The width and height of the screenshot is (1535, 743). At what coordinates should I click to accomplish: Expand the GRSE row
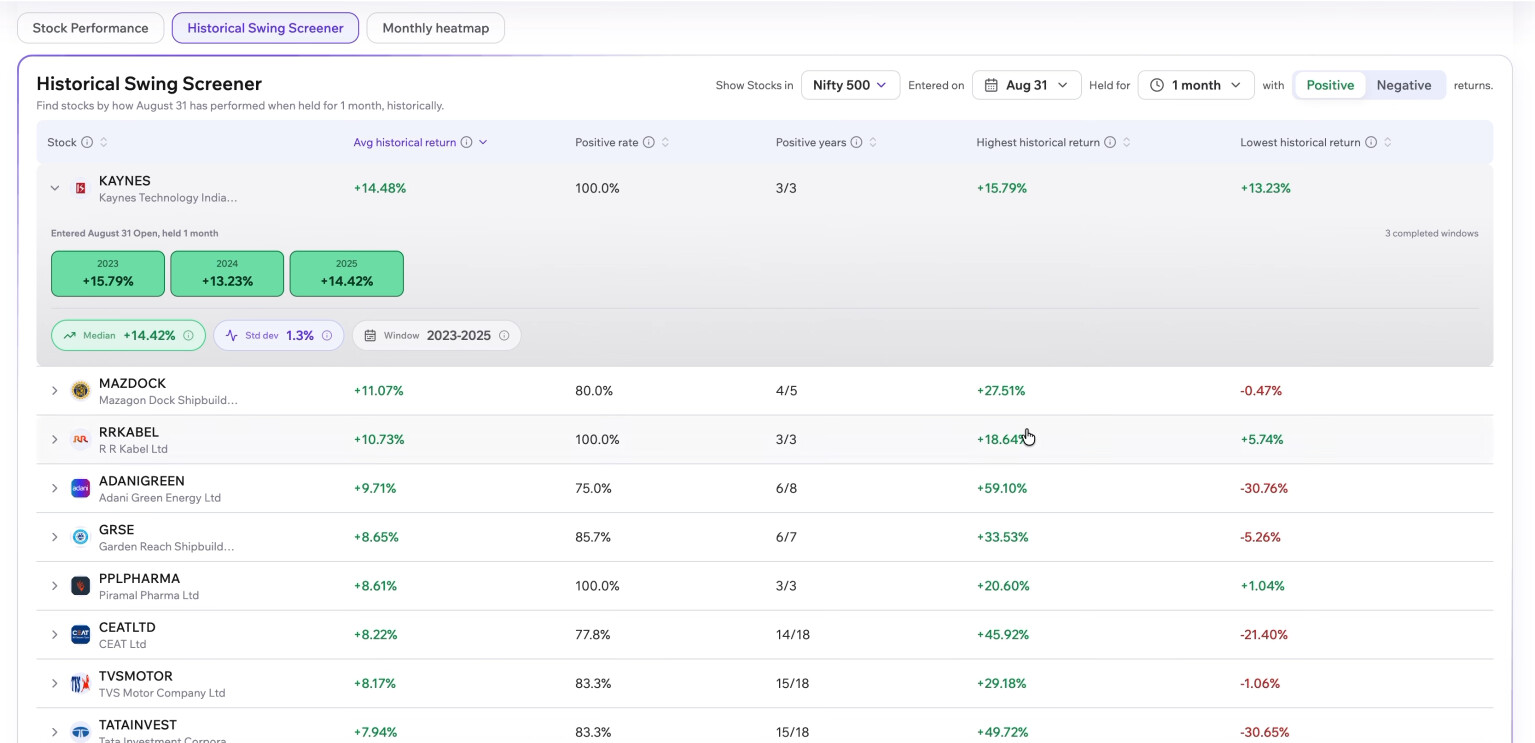click(55, 537)
